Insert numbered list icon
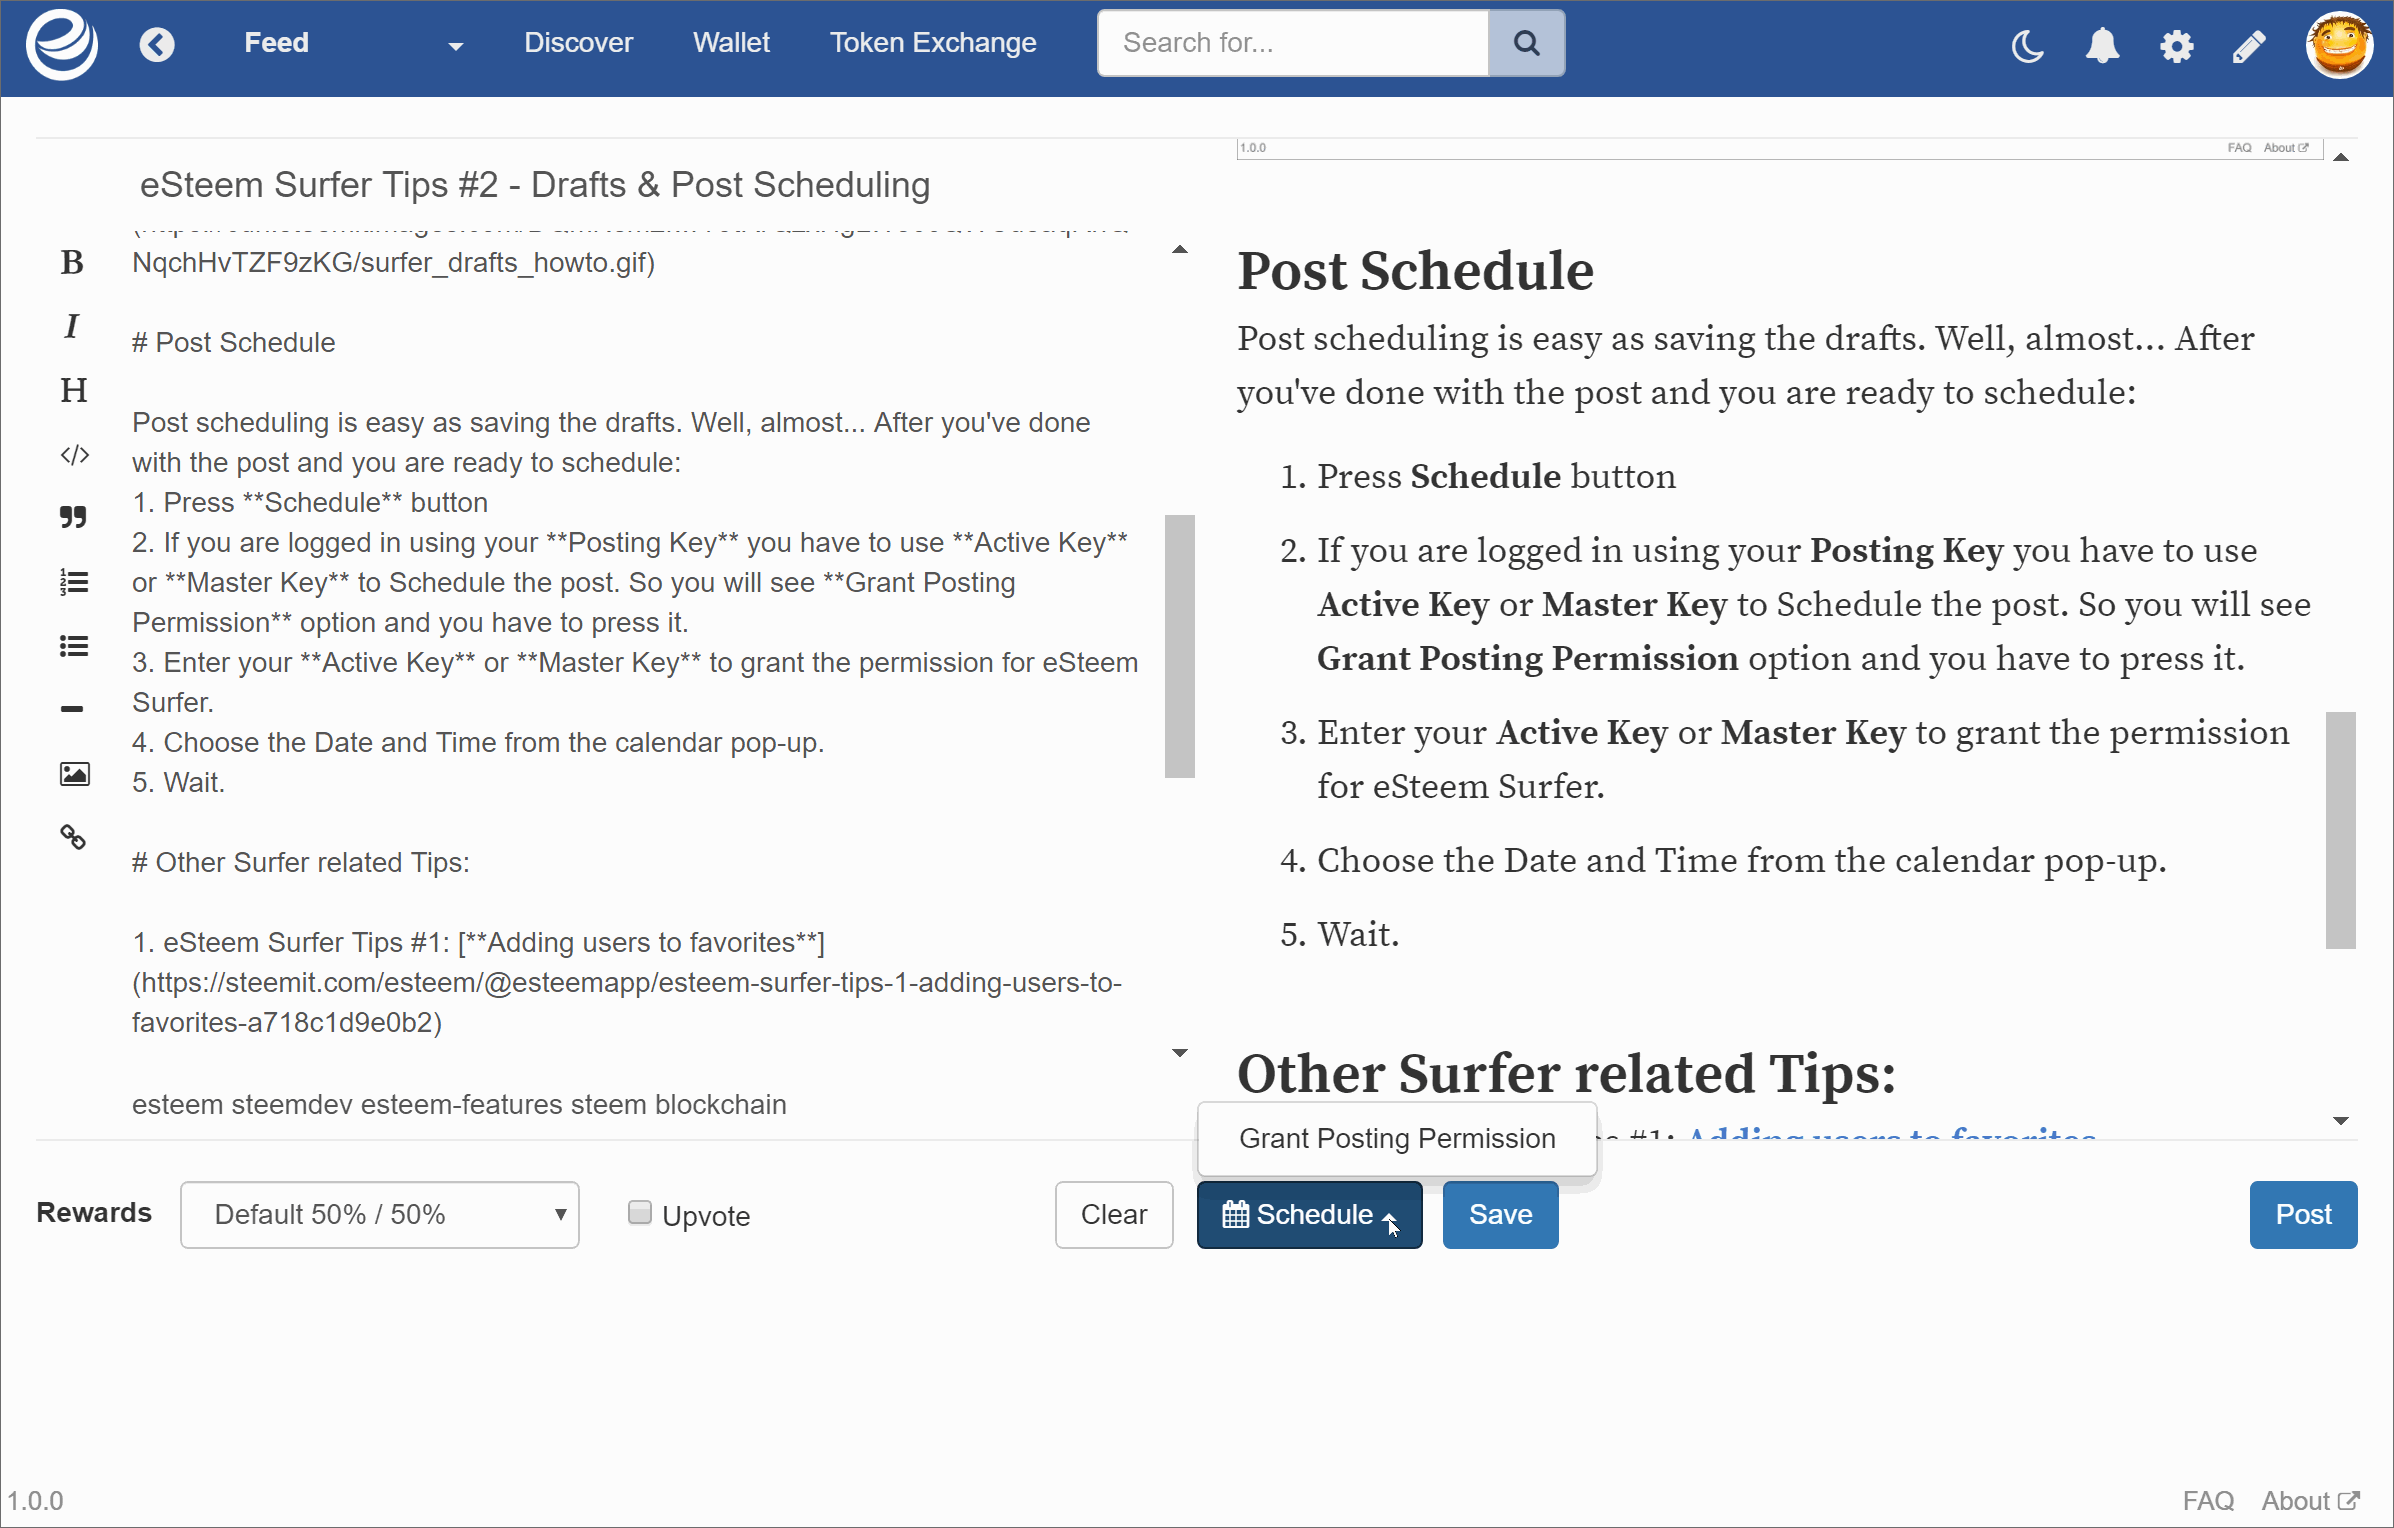The width and height of the screenshot is (2394, 1528). pyautogui.click(x=74, y=582)
